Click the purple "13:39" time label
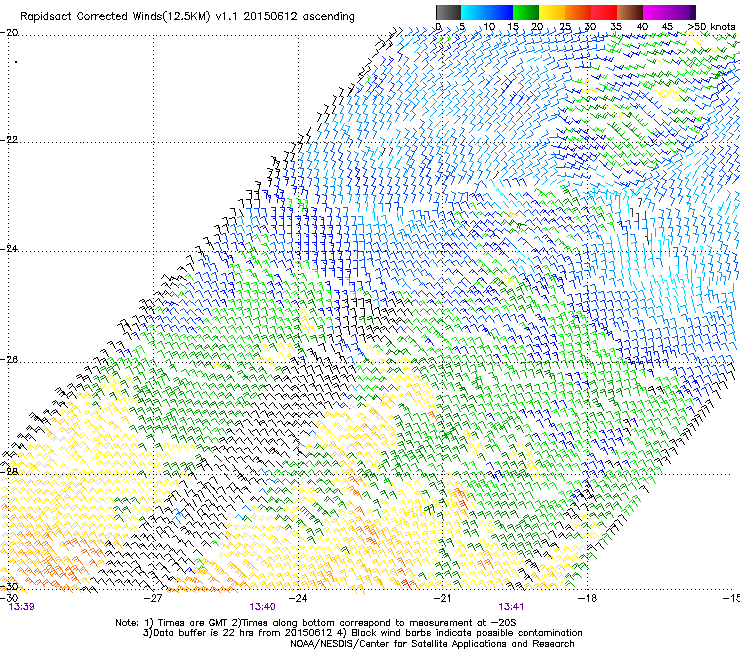Screen dimensions: 740x650 coord(22,607)
